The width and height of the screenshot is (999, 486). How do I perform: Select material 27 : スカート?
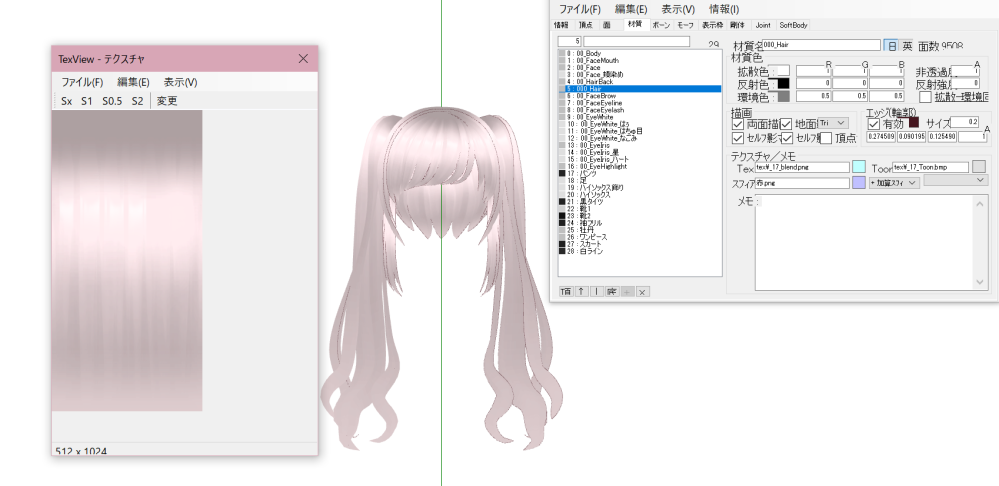[640, 244]
